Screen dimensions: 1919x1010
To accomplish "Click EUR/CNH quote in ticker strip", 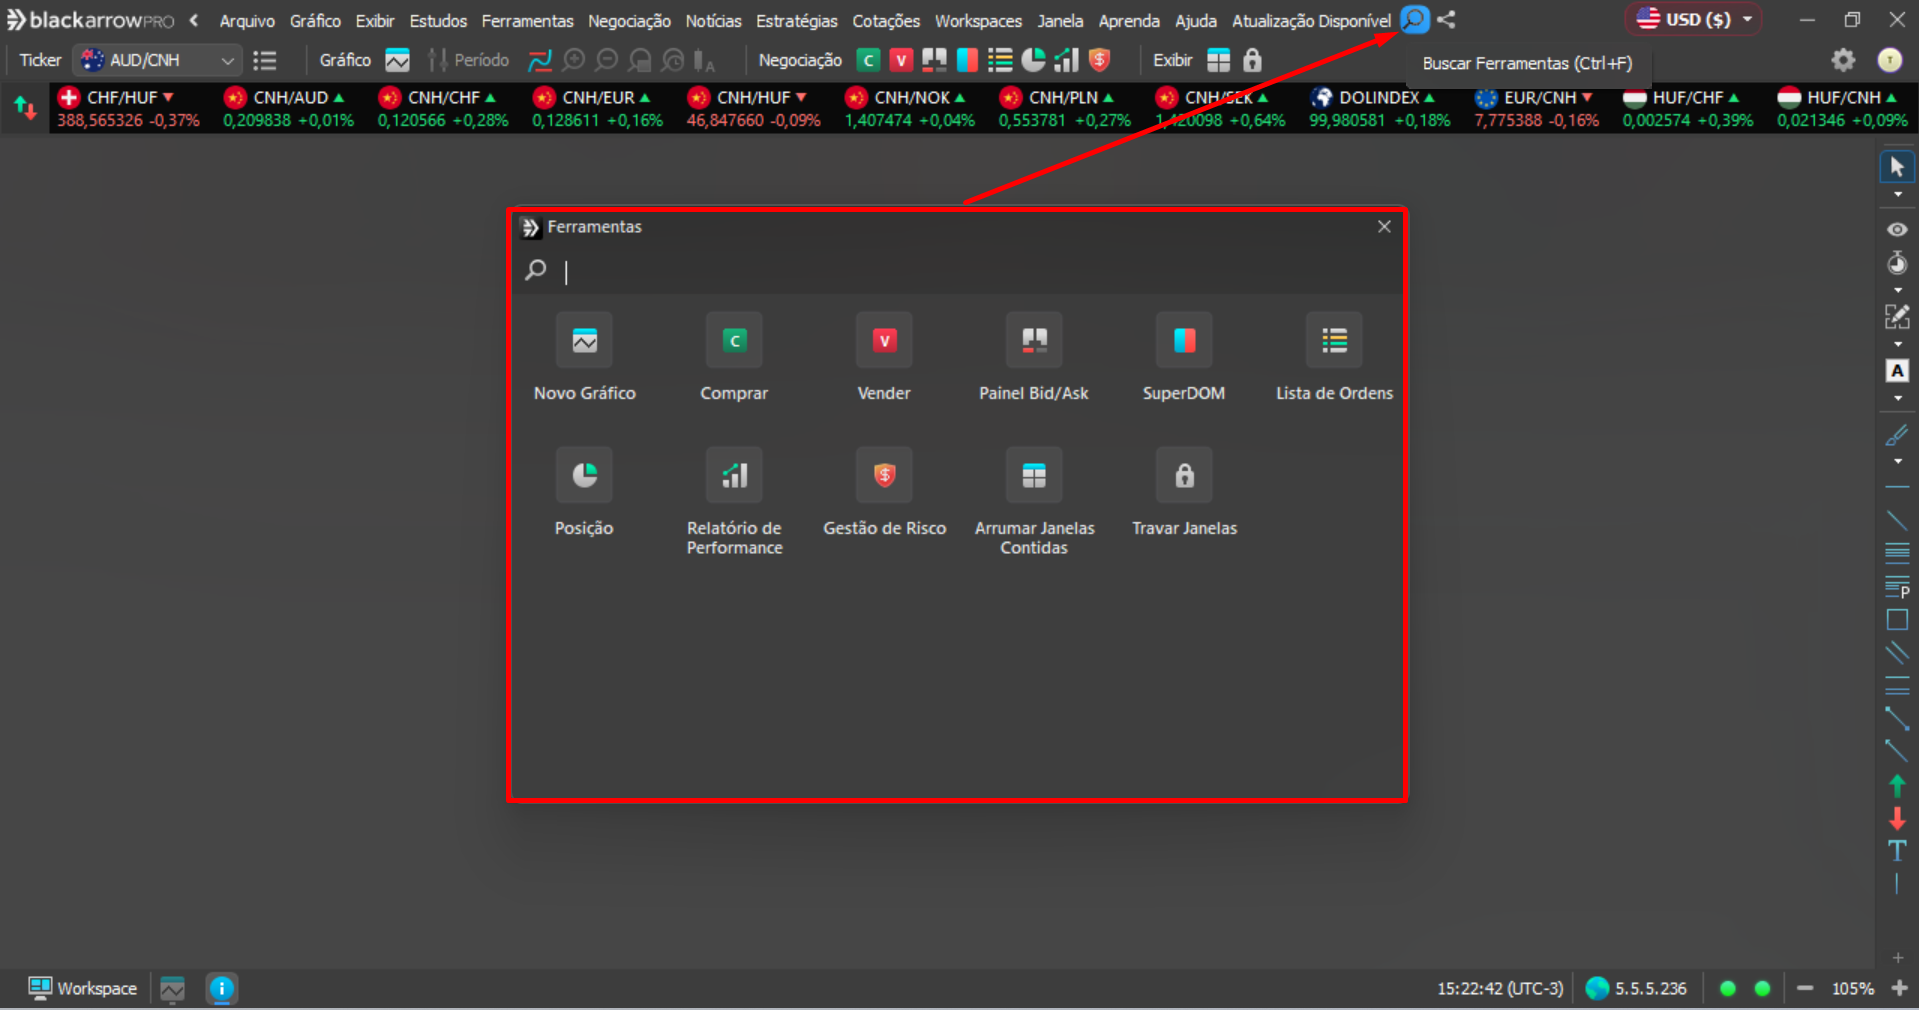I will (x=1536, y=108).
